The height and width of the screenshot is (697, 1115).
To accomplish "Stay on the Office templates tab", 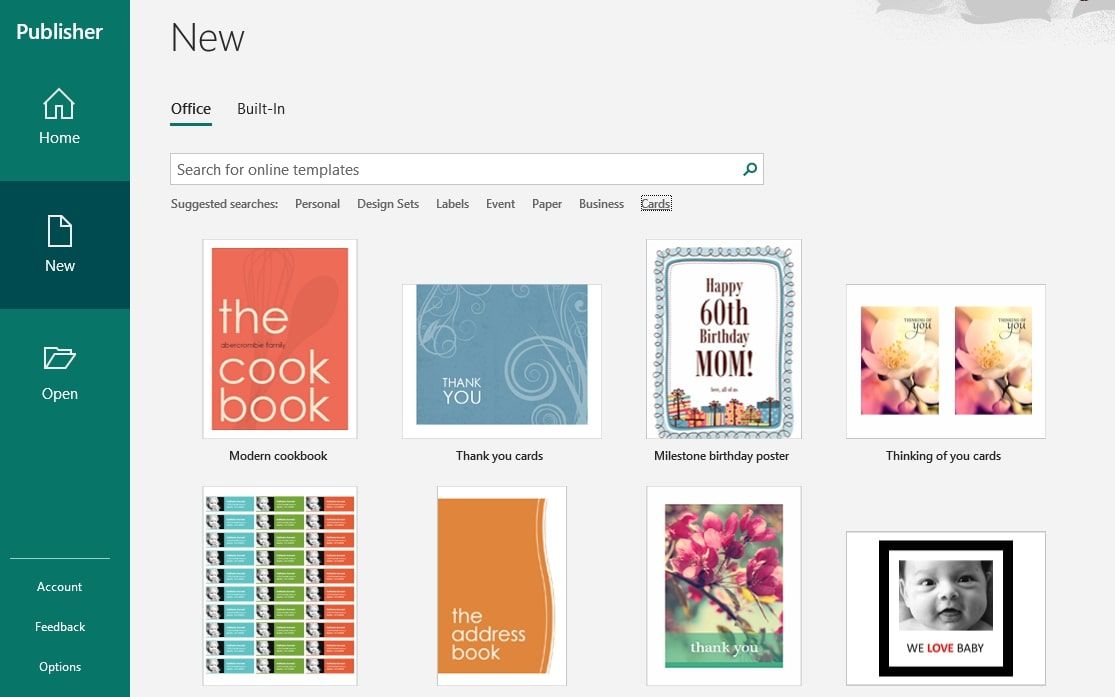I will [x=190, y=108].
